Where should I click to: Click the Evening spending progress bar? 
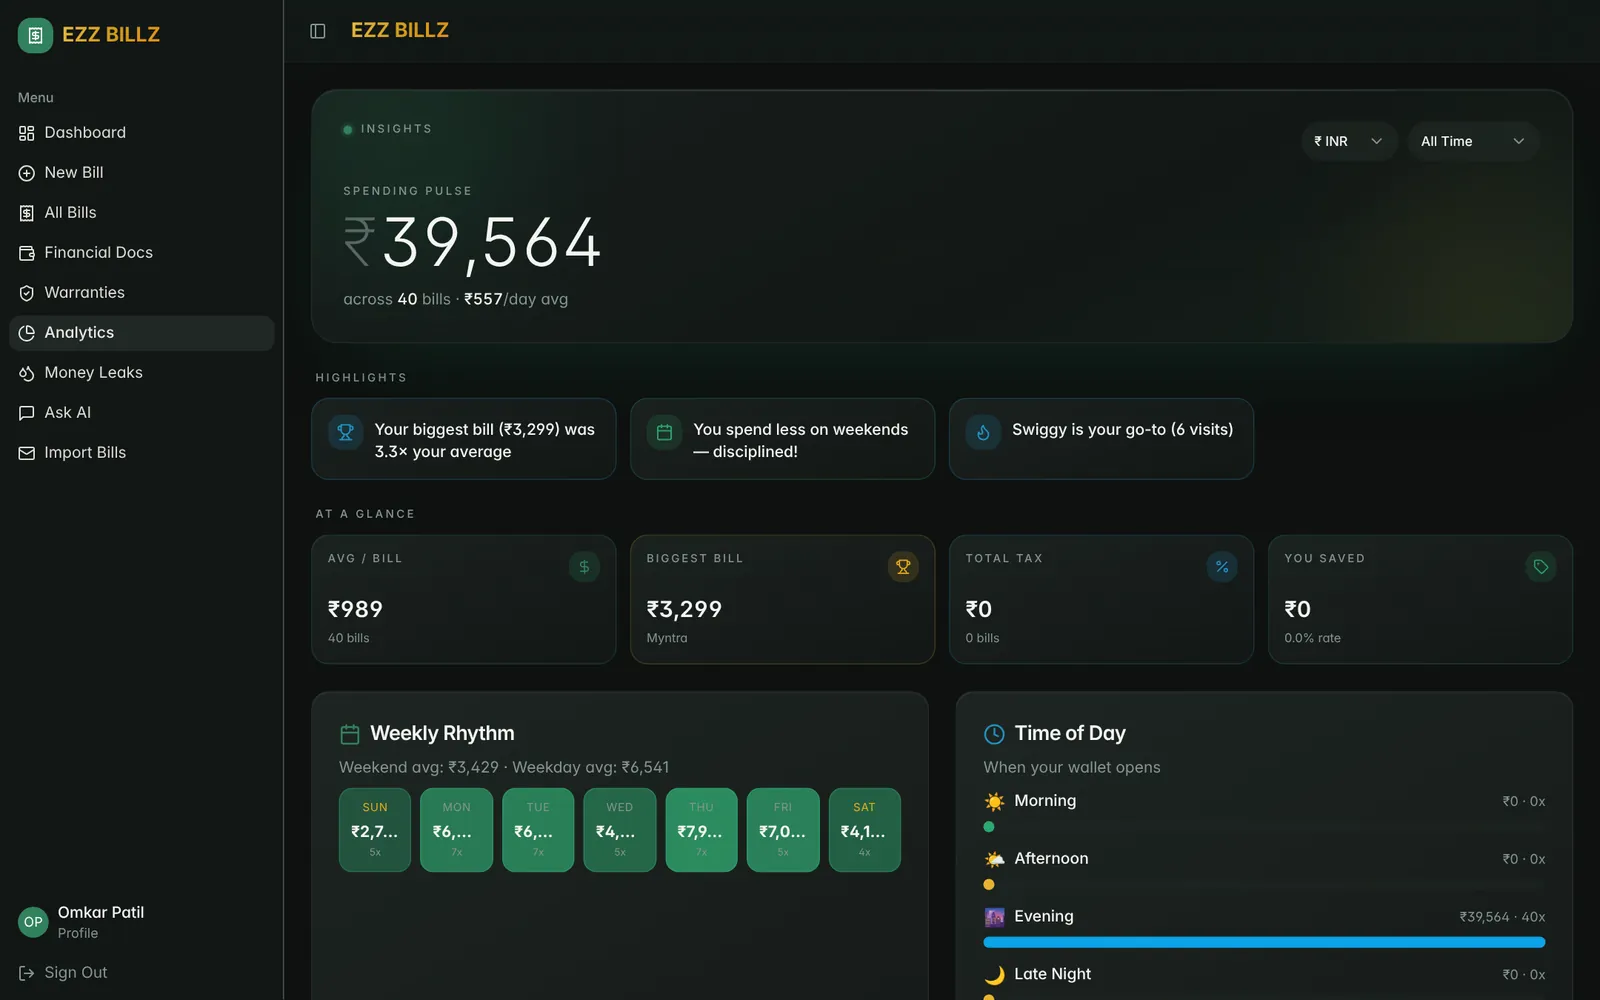1264,942
